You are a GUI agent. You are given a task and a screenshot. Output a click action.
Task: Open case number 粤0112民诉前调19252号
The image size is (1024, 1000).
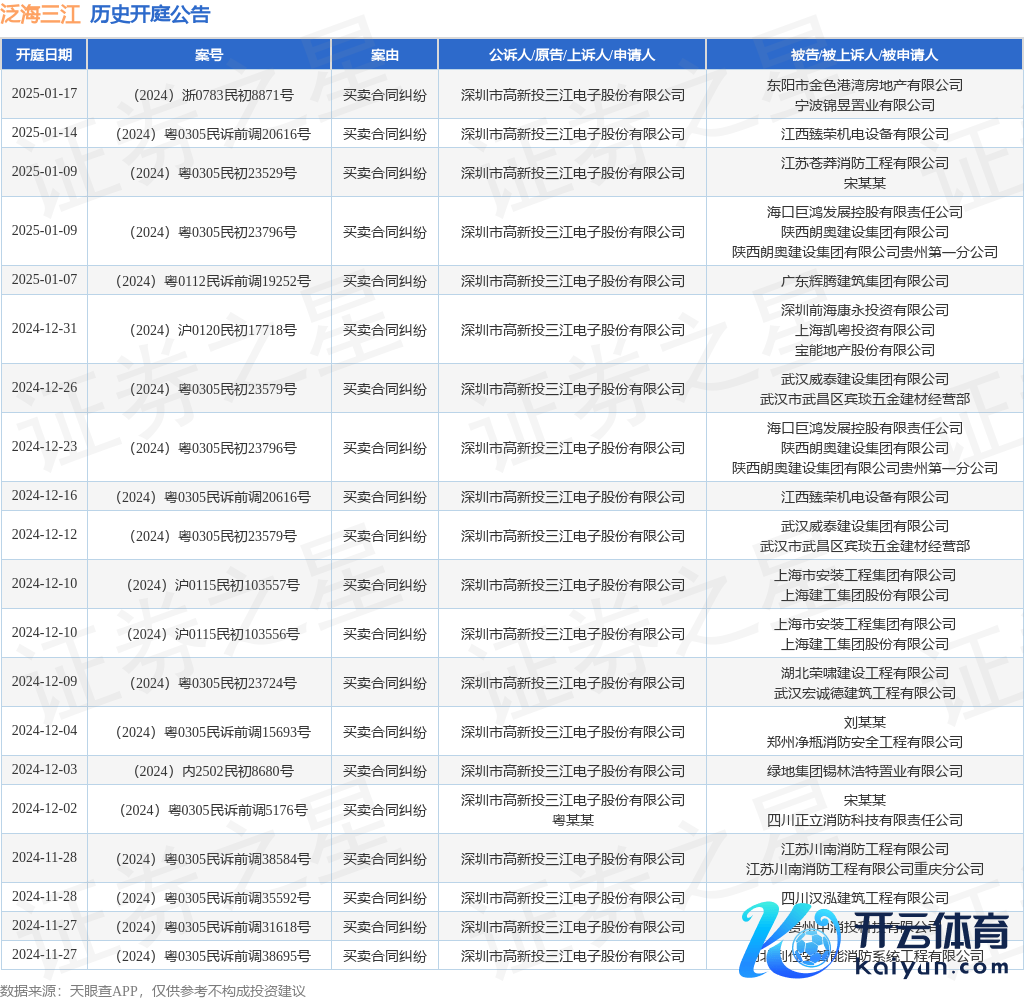coord(210,281)
